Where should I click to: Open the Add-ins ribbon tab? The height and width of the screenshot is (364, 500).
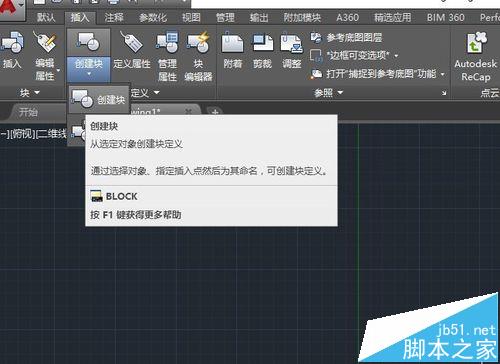[302, 17]
